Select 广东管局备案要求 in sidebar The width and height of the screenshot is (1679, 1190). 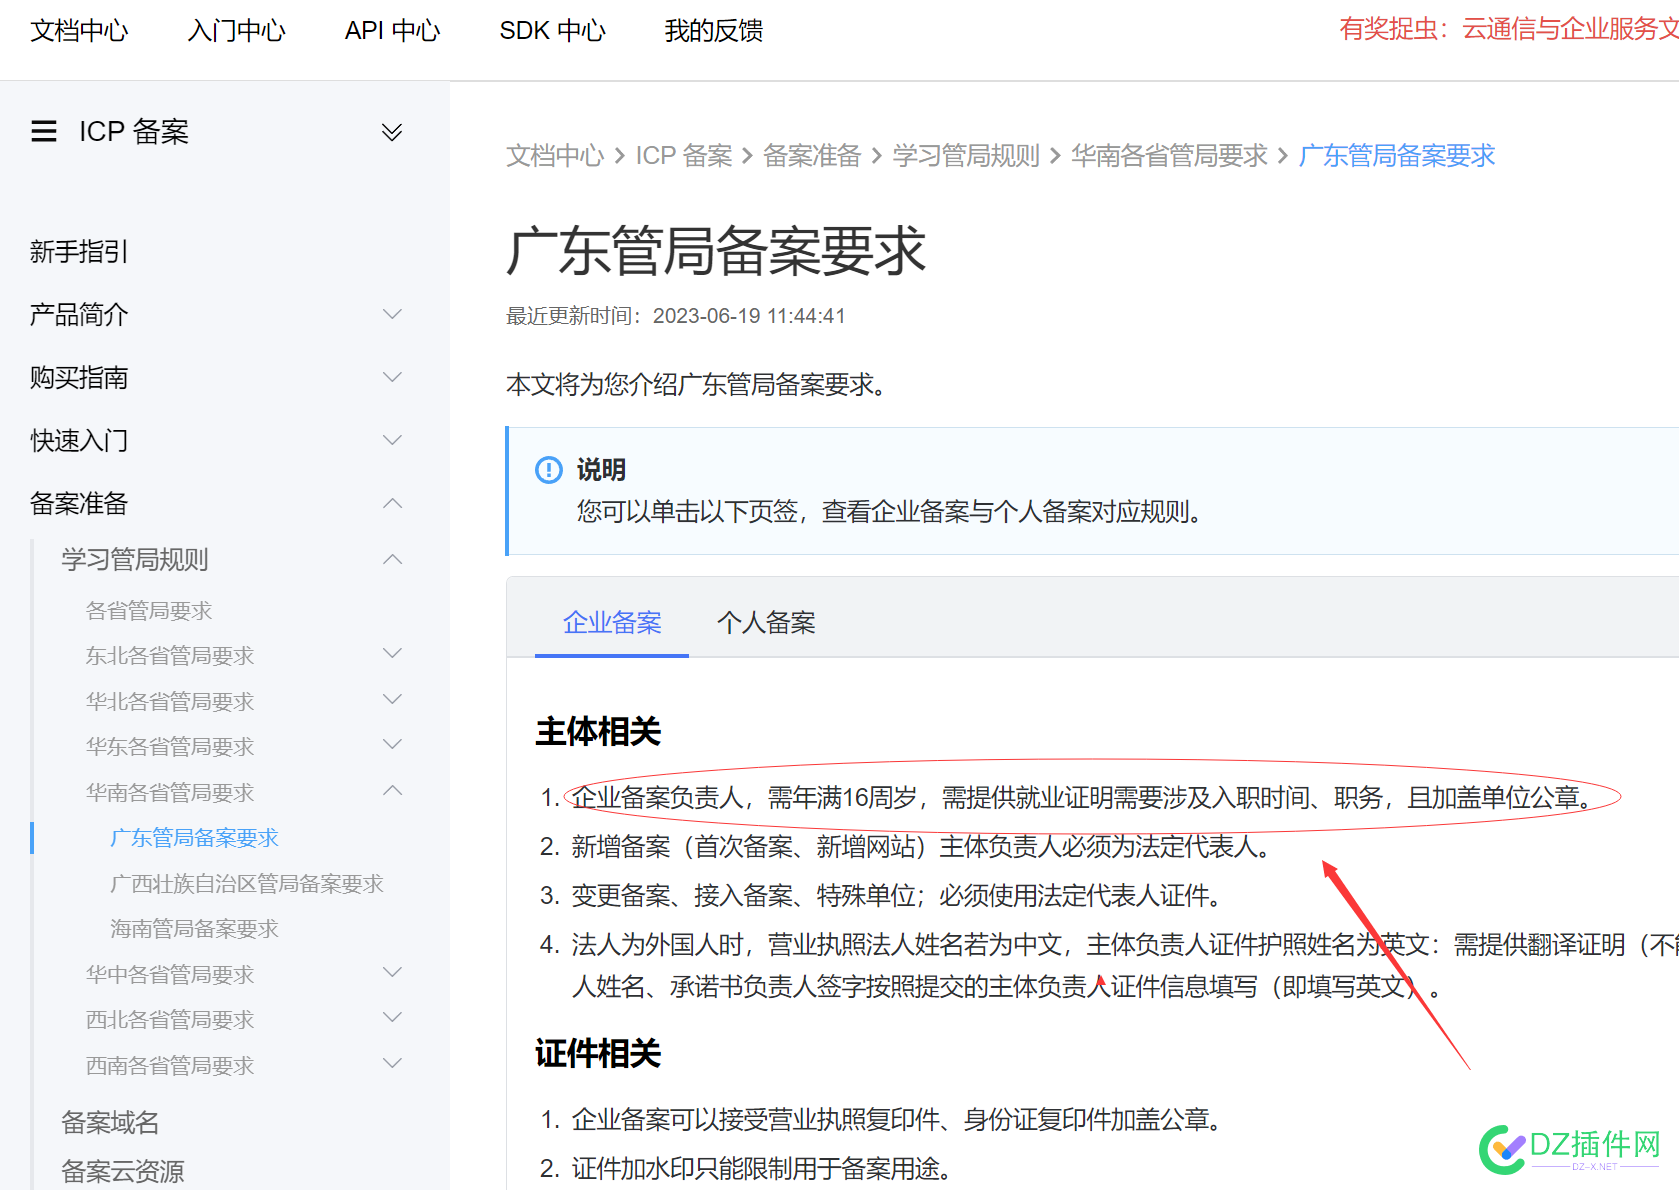pos(194,838)
